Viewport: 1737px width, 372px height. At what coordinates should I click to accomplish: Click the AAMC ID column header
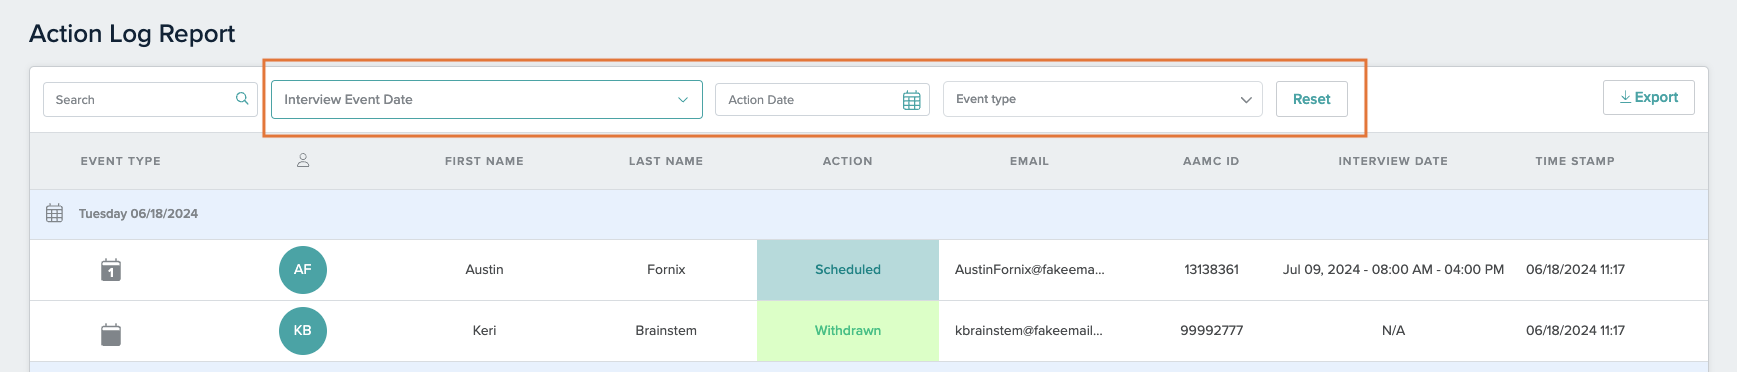[1211, 161]
